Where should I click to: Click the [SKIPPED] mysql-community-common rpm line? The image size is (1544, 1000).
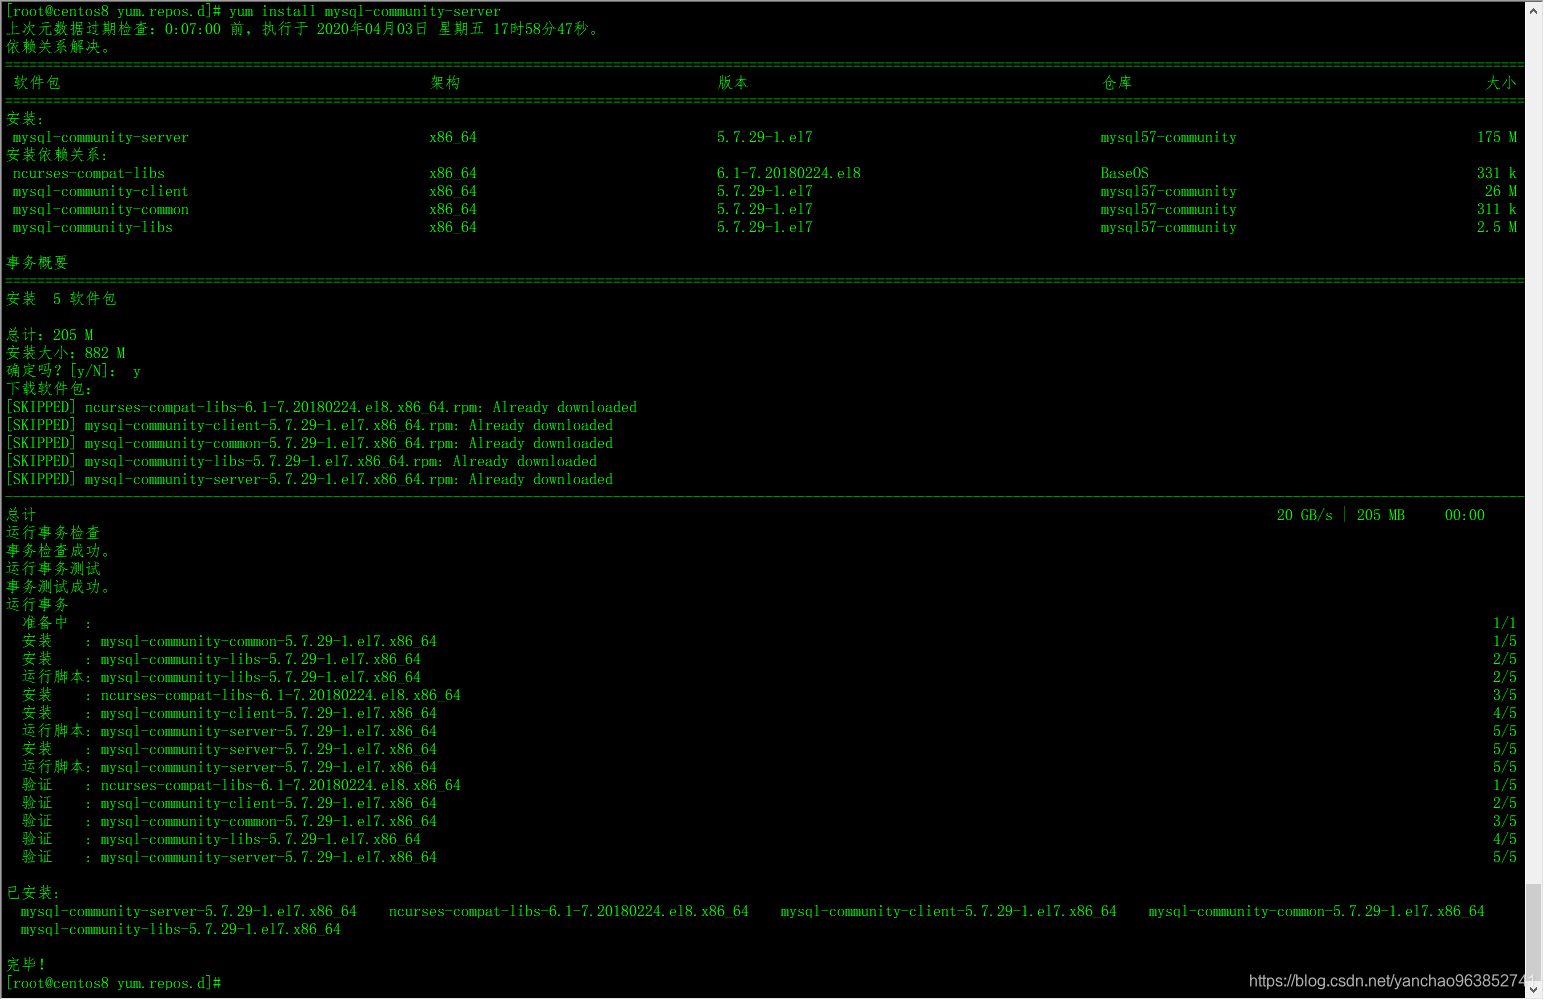pos(309,443)
